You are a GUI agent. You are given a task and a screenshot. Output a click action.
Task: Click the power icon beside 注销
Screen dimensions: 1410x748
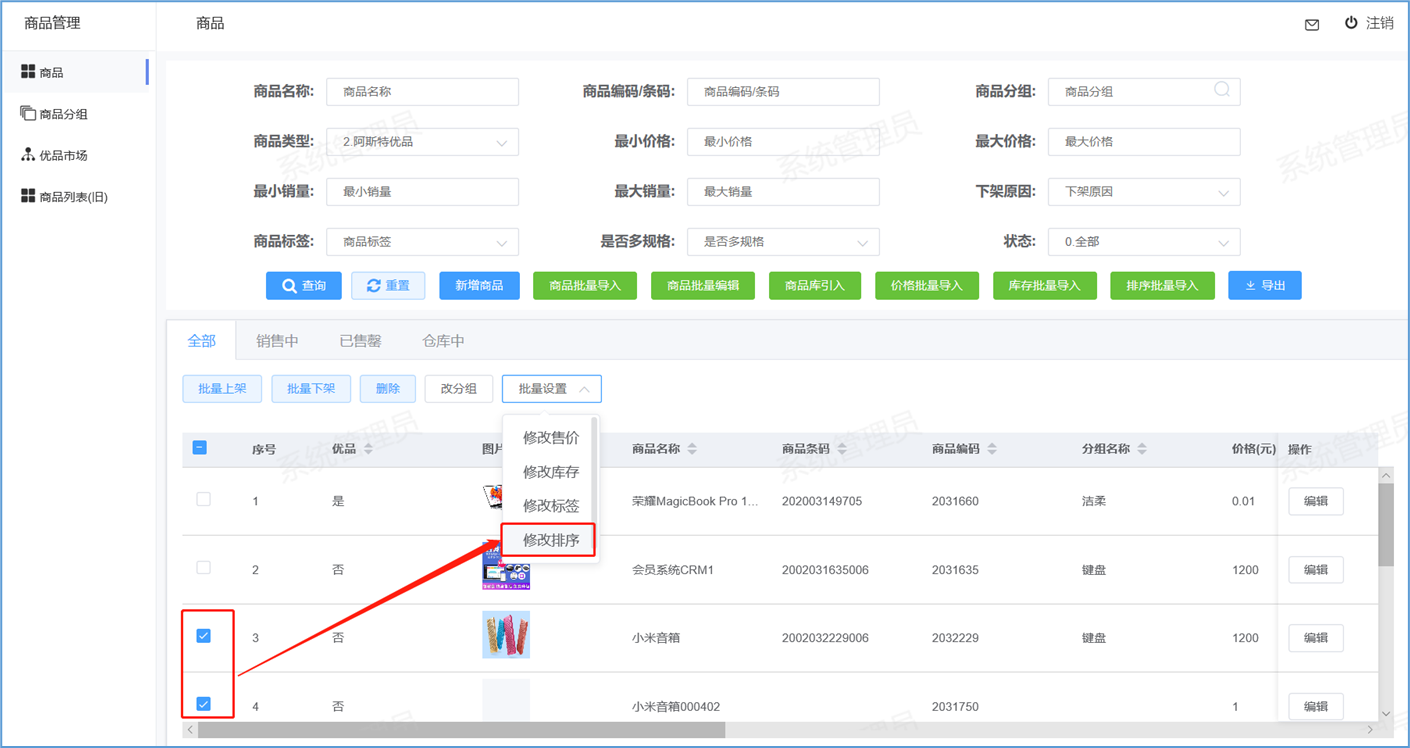pos(1351,23)
